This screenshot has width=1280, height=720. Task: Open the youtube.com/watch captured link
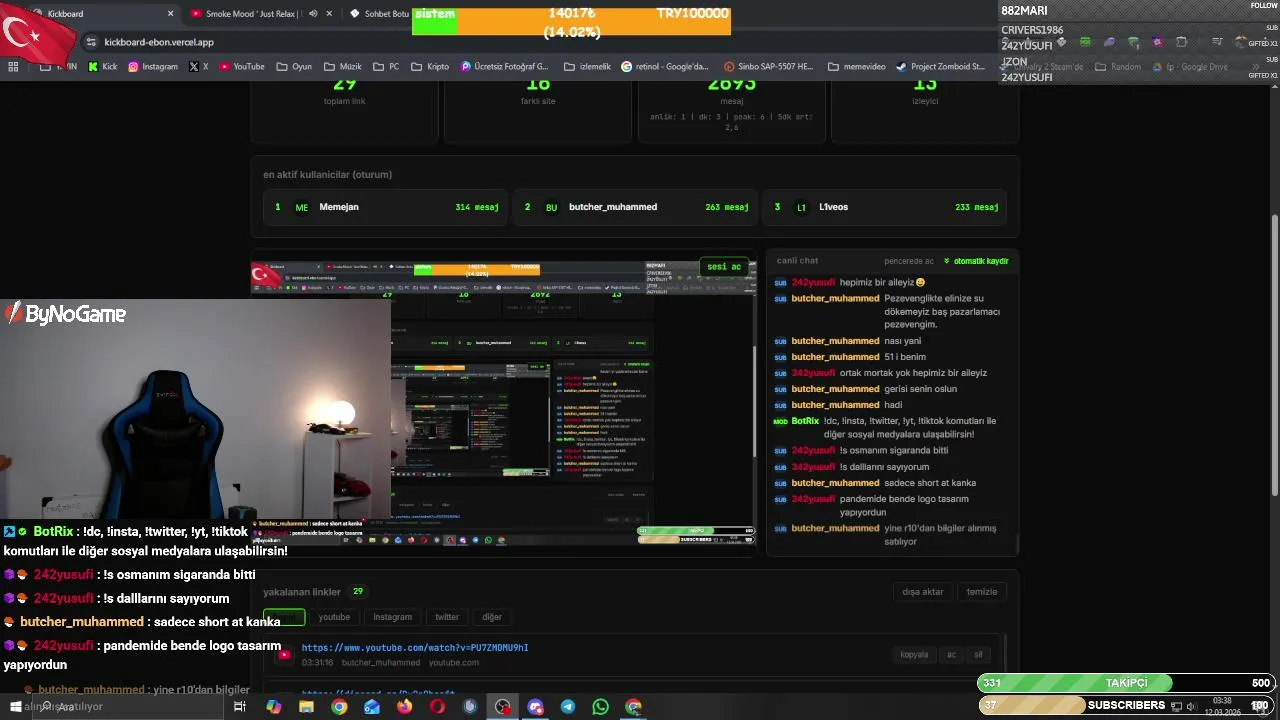click(x=415, y=648)
